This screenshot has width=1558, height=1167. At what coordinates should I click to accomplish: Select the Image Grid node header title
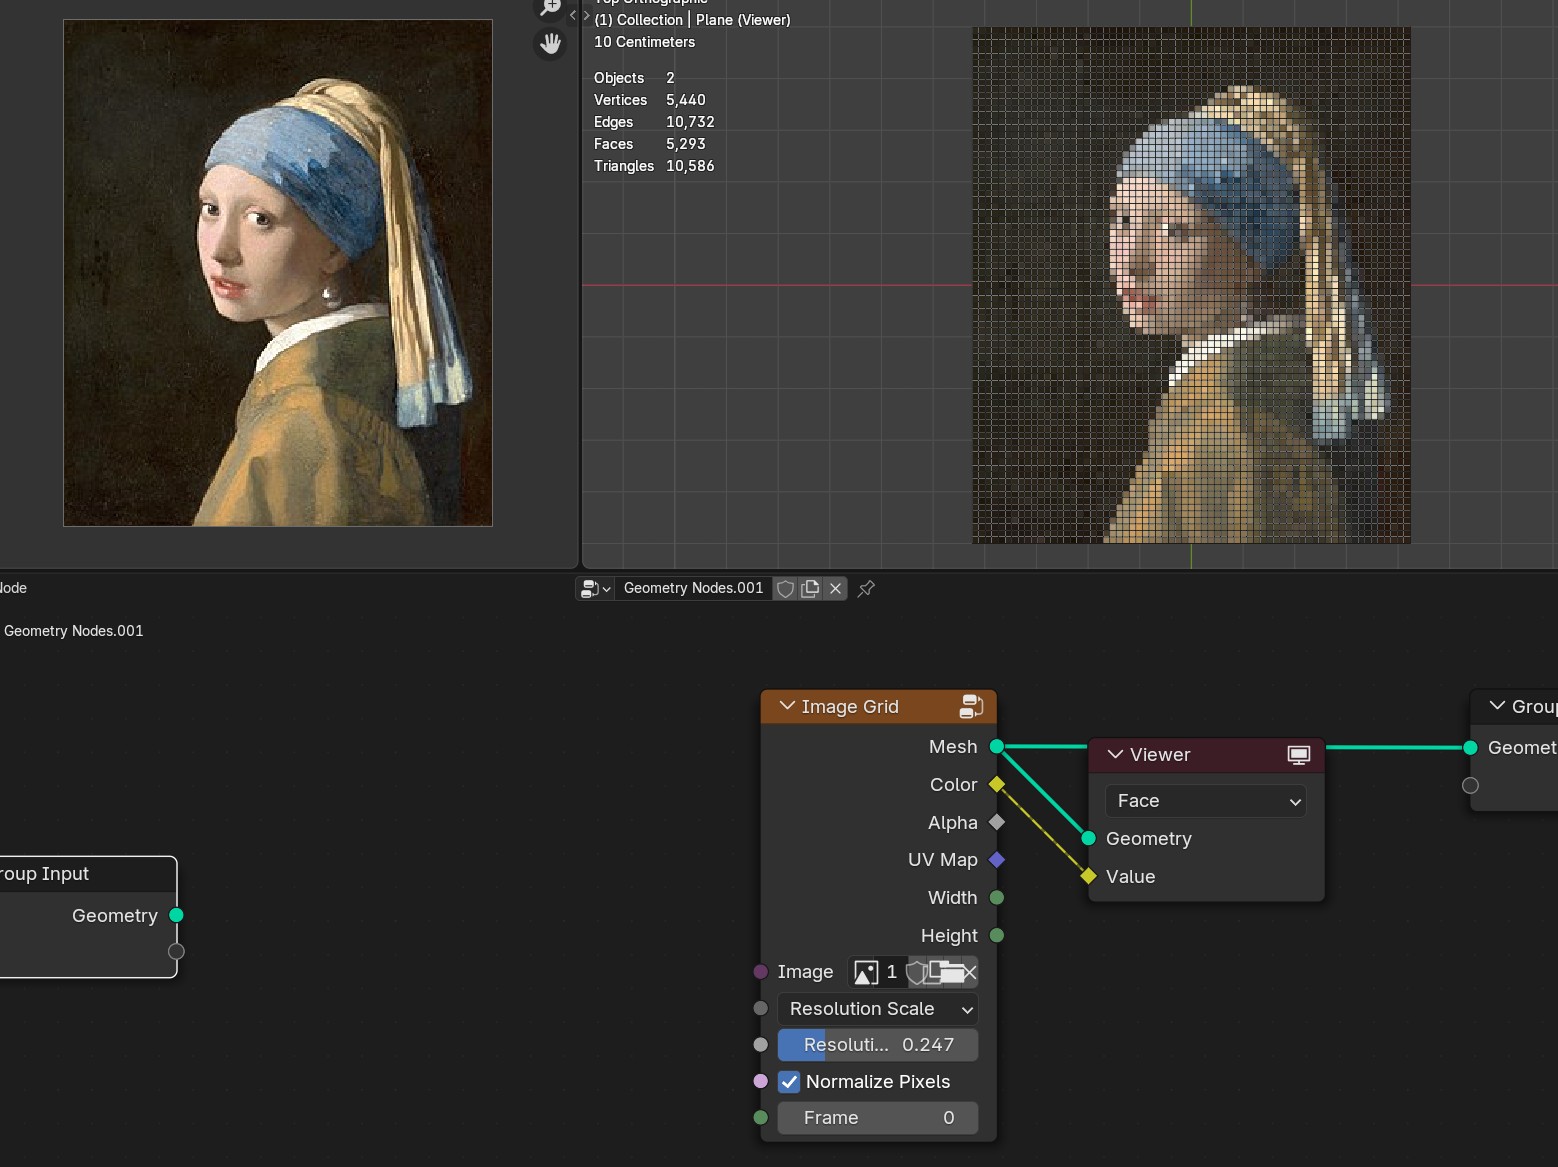850,707
